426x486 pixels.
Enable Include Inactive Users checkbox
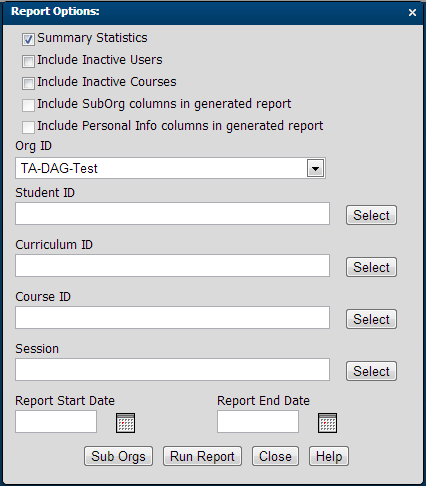click(x=28, y=61)
